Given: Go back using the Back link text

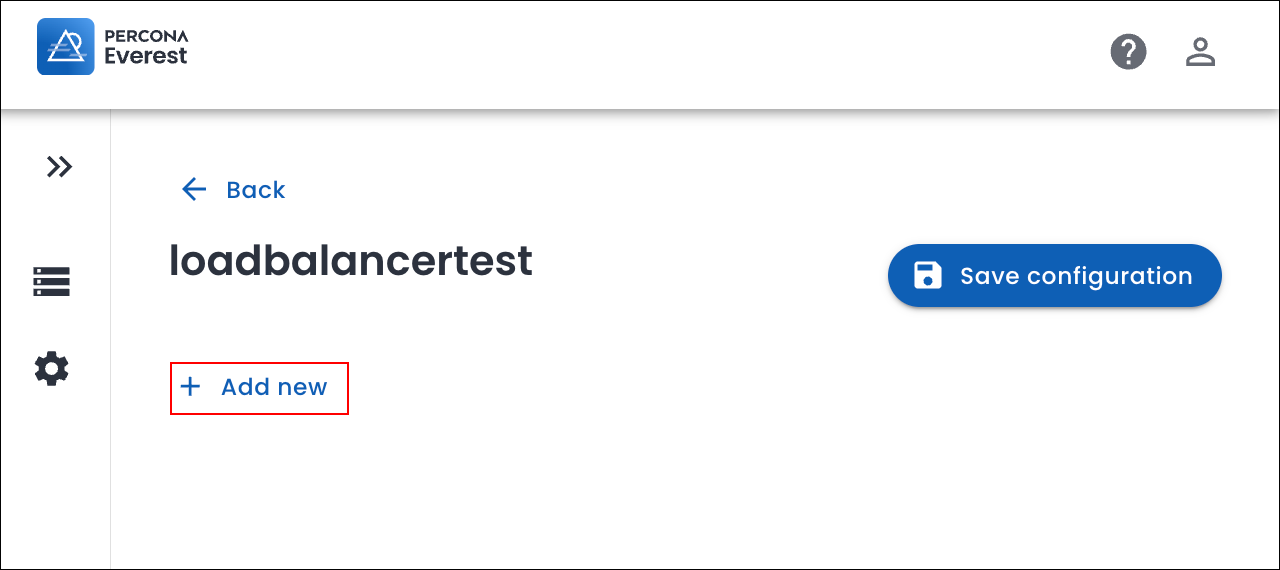Looking at the screenshot, I should (256, 190).
